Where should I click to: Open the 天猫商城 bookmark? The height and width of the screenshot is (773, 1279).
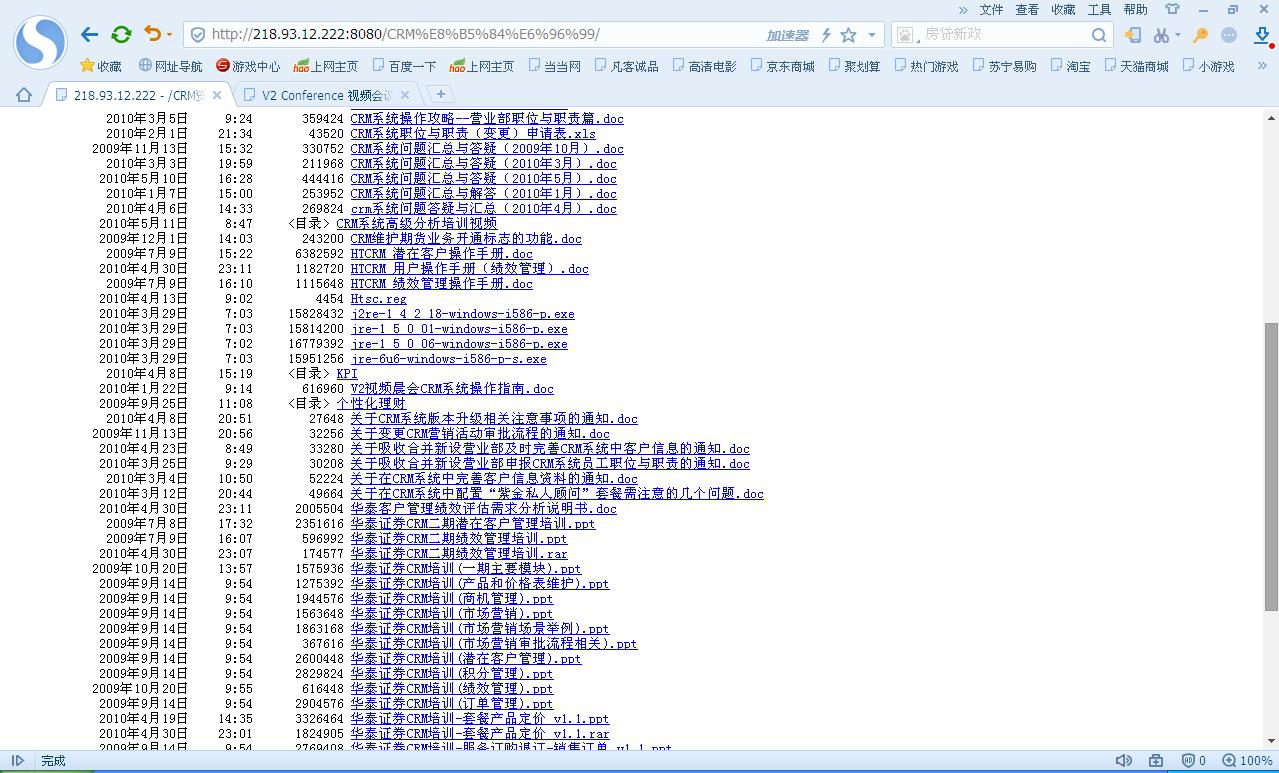pyautogui.click(x=1137, y=66)
